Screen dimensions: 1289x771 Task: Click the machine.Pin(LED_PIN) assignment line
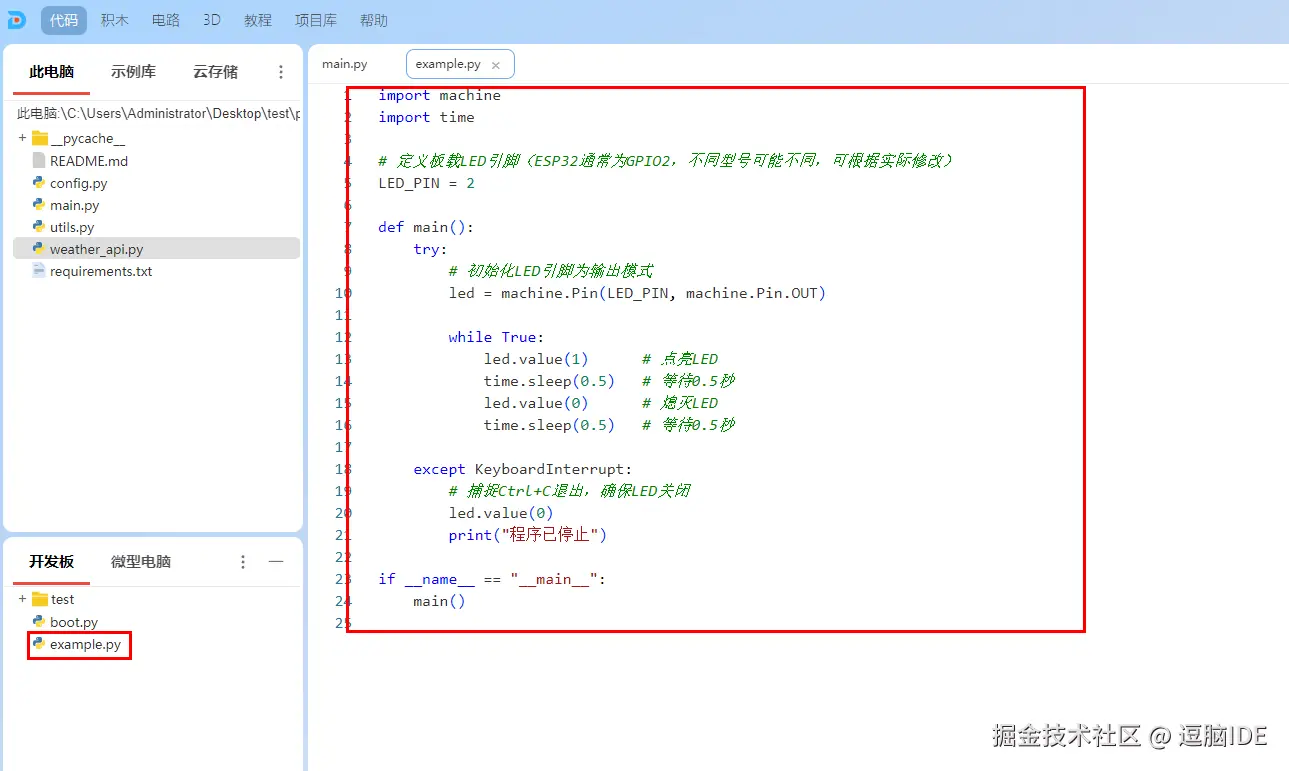pos(638,293)
